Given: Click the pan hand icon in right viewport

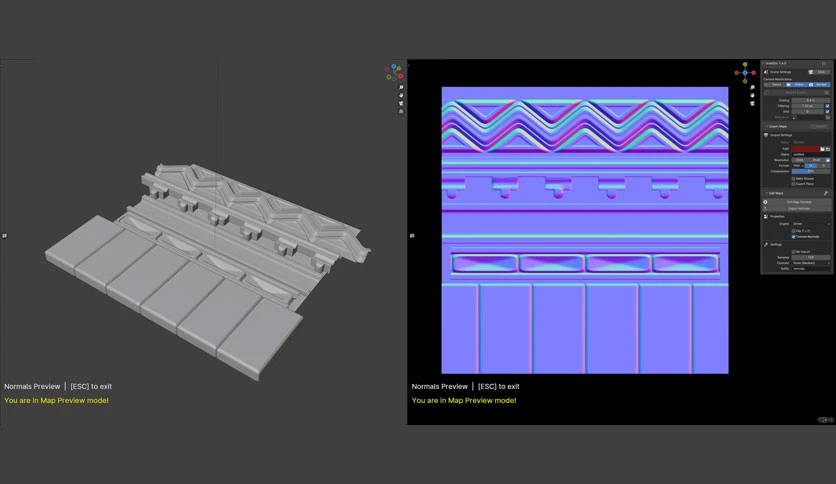Looking at the screenshot, I should coord(752,95).
